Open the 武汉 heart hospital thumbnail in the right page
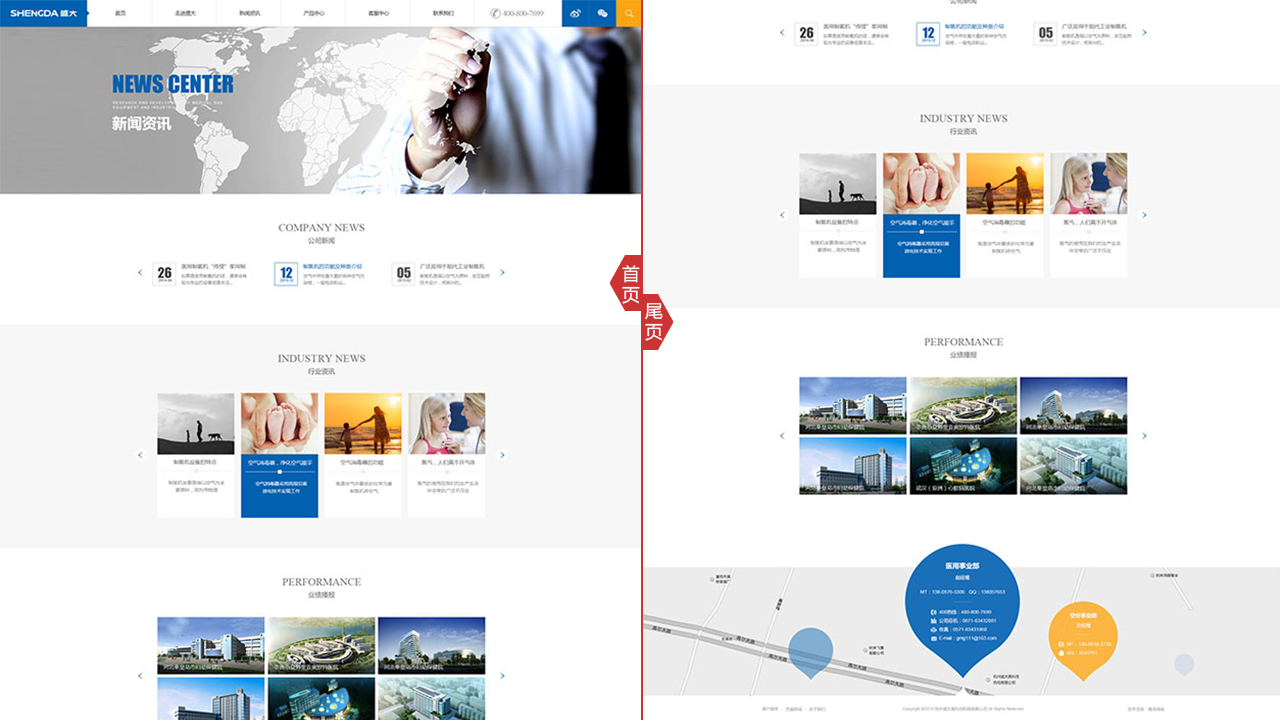The height and width of the screenshot is (720, 1280). (962, 466)
